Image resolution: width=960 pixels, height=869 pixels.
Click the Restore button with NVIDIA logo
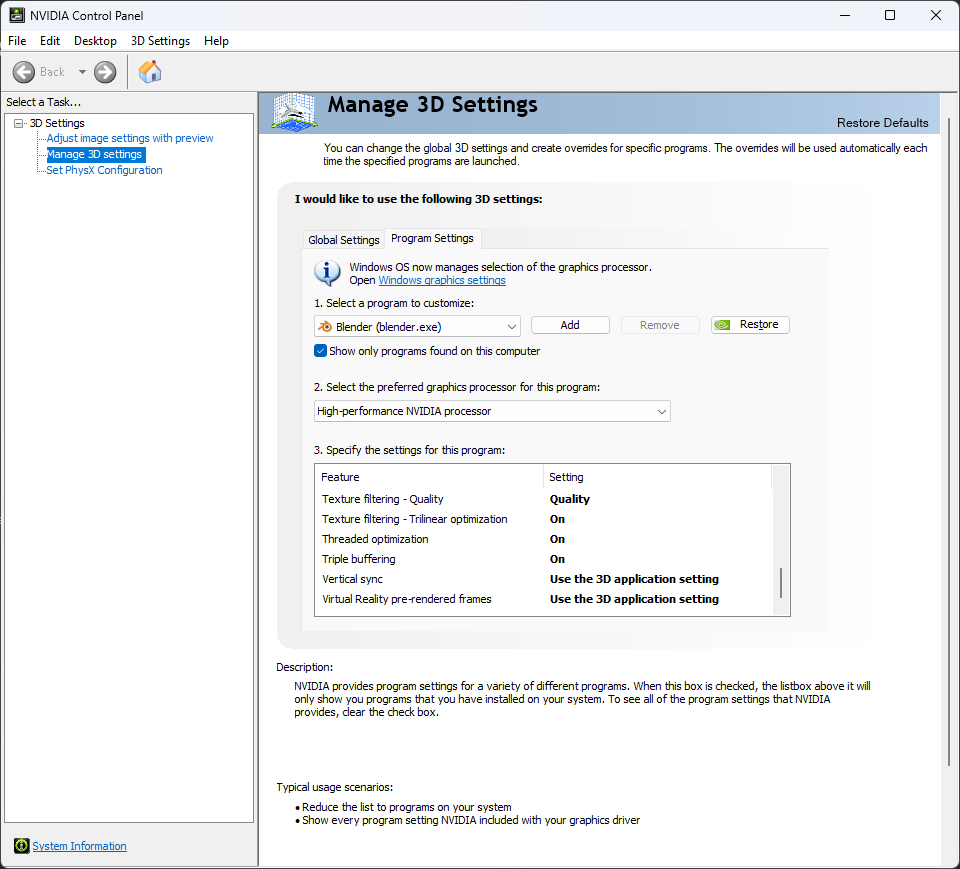[750, 325]
